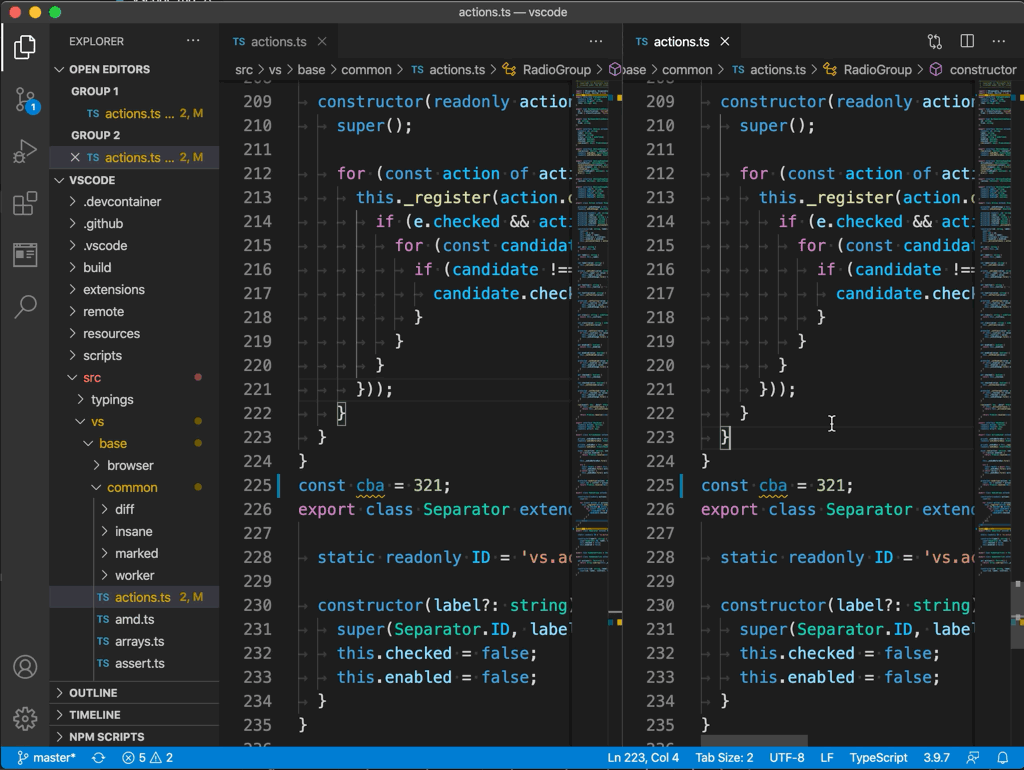Open the Accounts icon
This screenshot has width=1024, height=770.
click(x=25, y=667)
